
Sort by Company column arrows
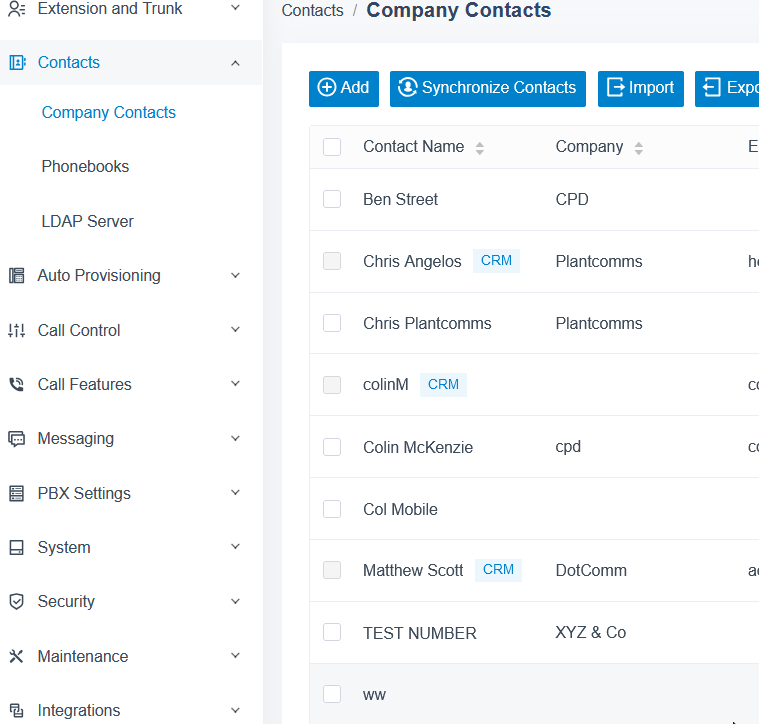coord(639,148)
